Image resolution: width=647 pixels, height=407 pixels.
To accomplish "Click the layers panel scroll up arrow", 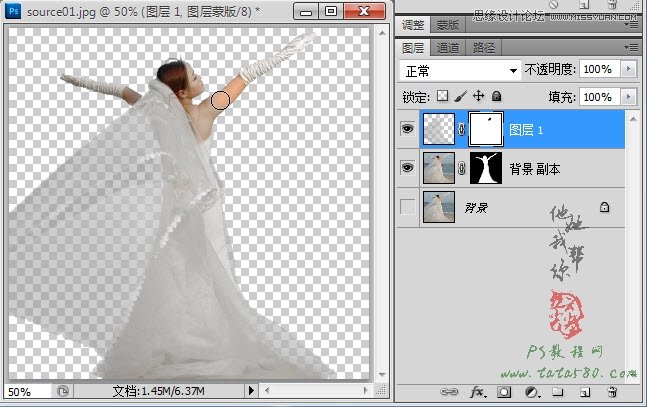I will click(633, 118).
